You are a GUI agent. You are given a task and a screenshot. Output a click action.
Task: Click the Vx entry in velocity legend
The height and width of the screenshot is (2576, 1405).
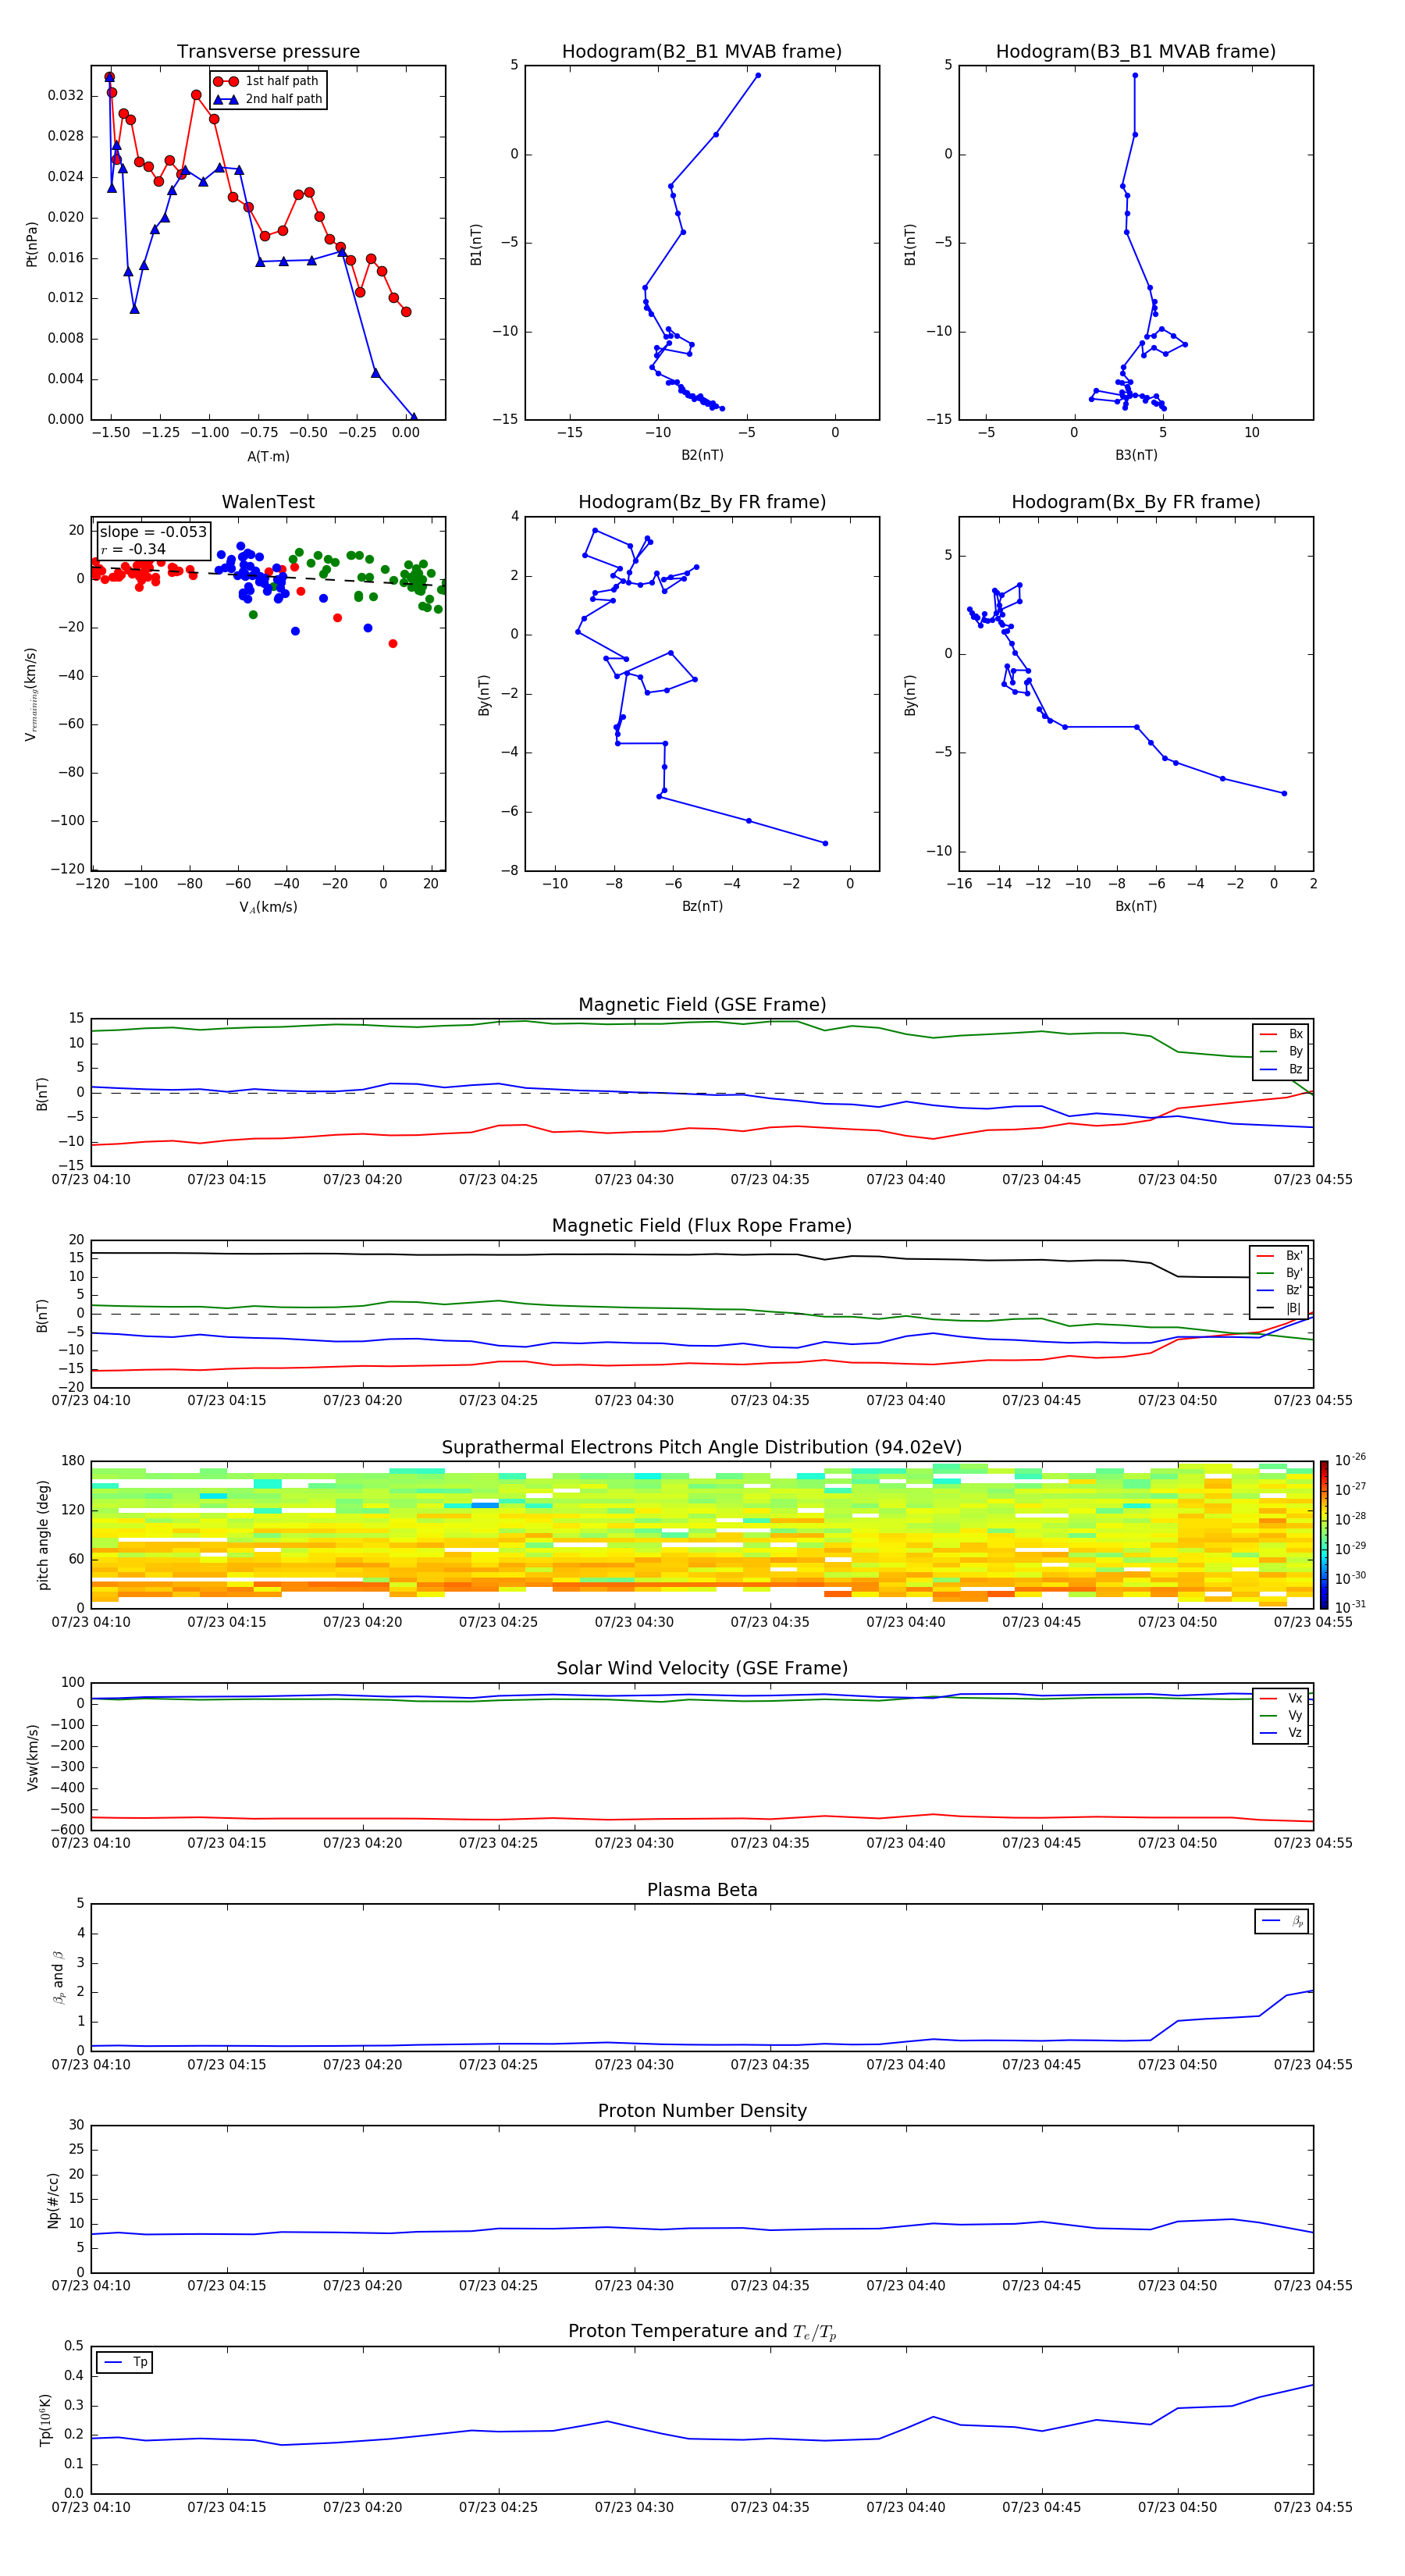pos(1281,1698)
